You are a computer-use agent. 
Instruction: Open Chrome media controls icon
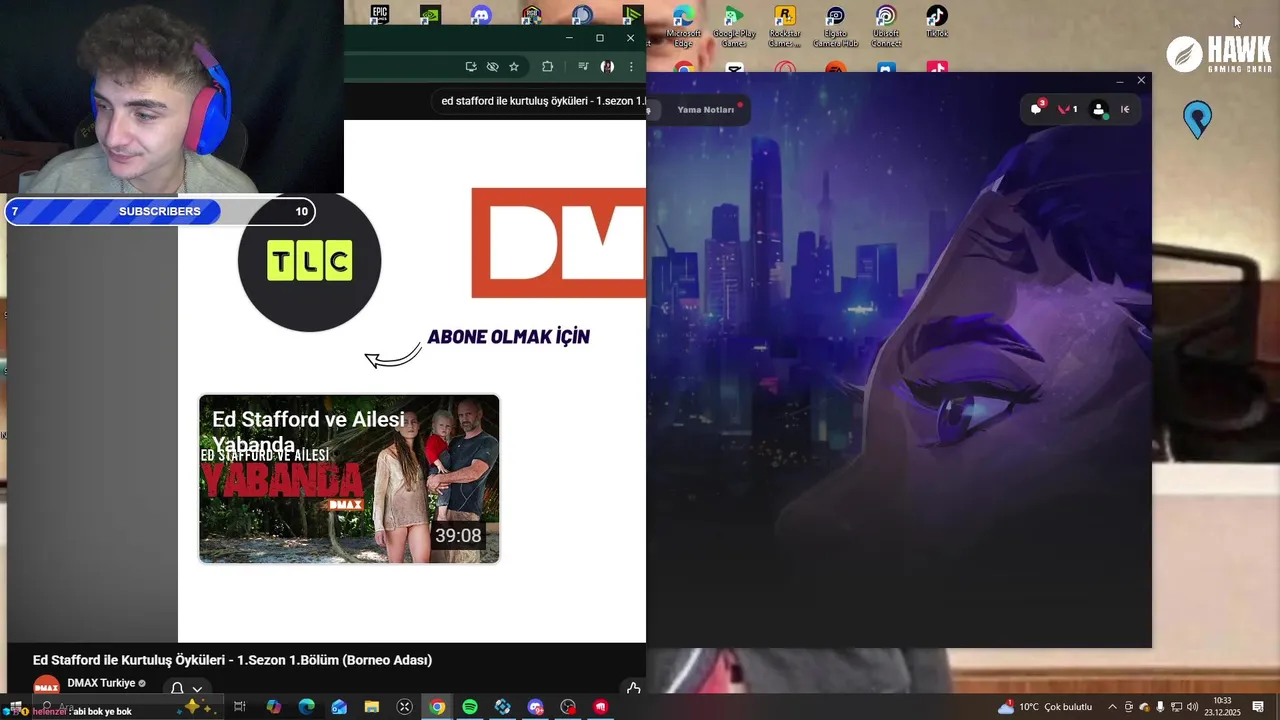pos(583,67)
